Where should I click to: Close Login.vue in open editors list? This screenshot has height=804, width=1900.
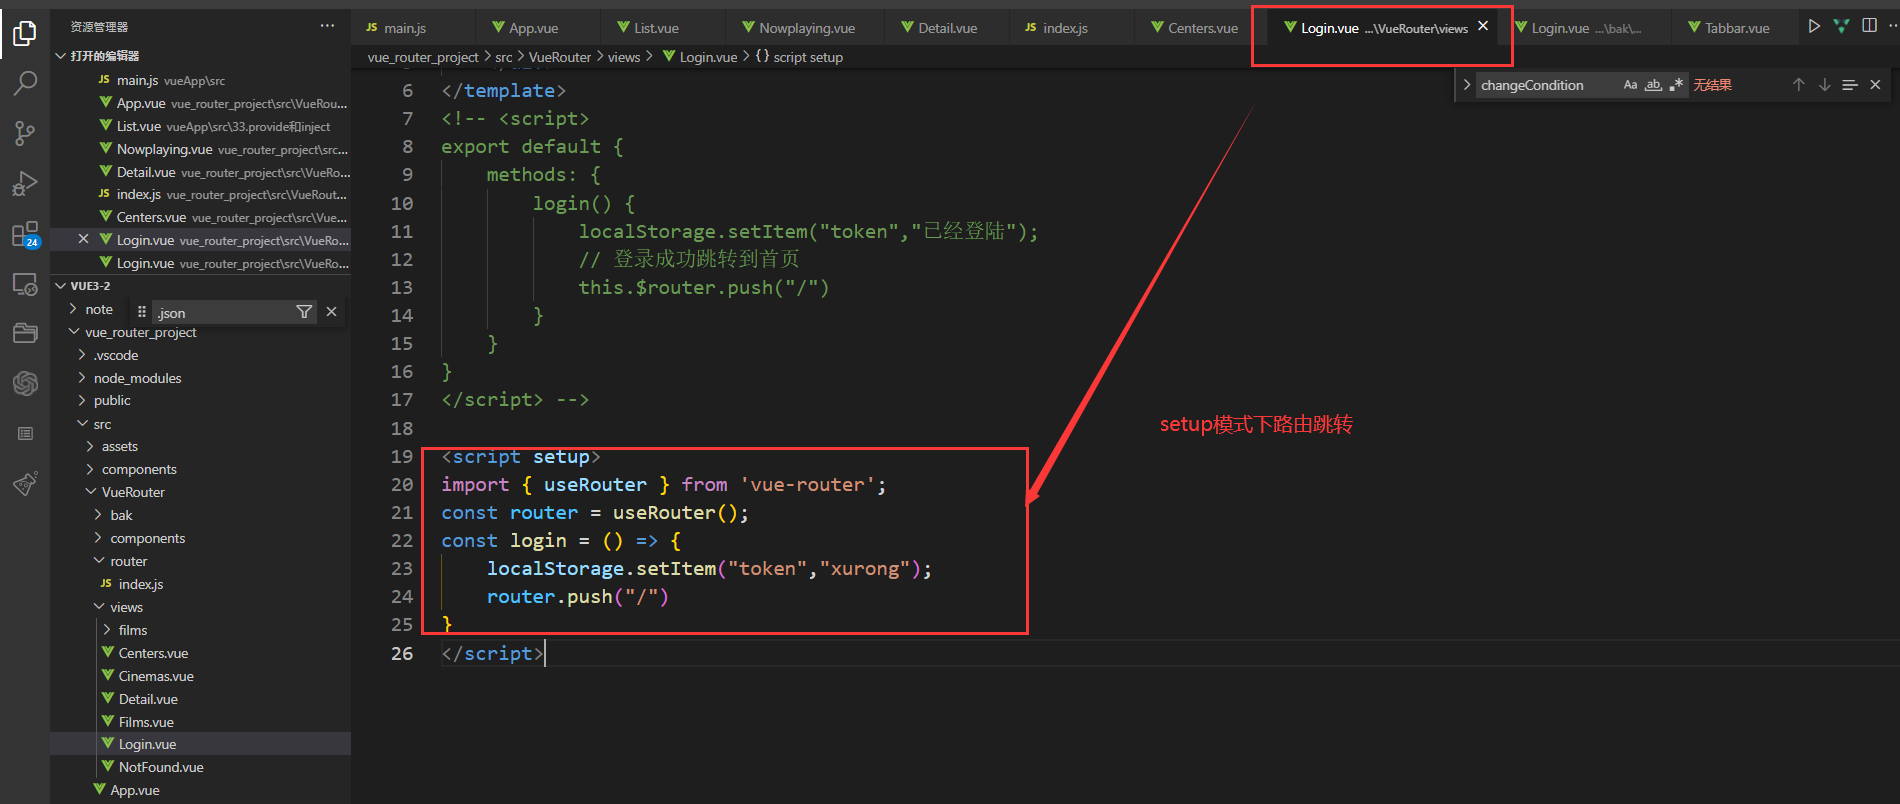[x=83, y=239]
